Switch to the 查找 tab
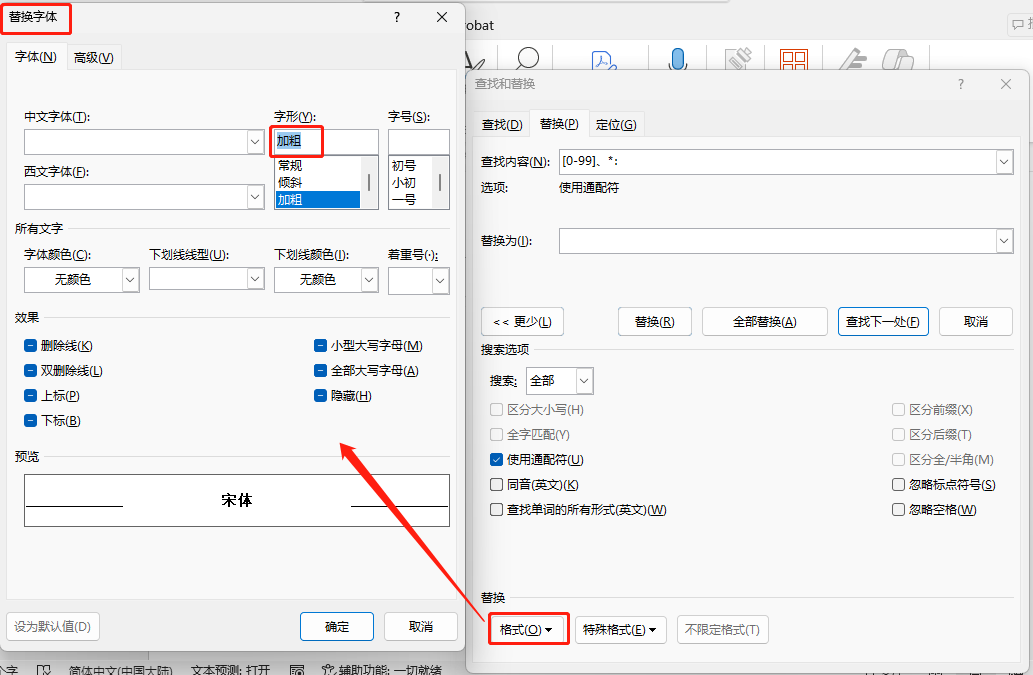The height and width of the screenshot is (675, 1033). click(502, 124)
